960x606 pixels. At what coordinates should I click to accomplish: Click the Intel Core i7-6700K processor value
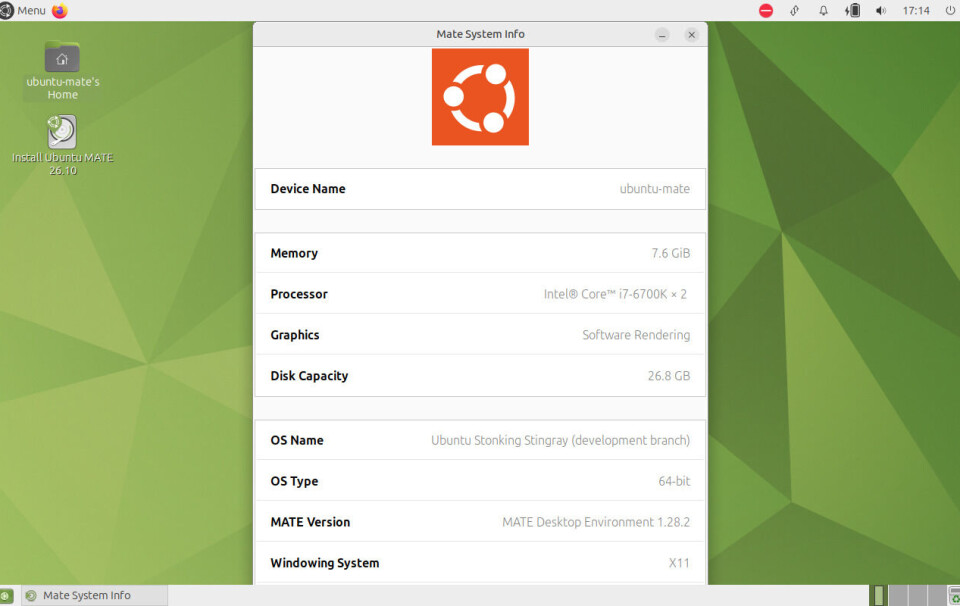tap(615, 294)
